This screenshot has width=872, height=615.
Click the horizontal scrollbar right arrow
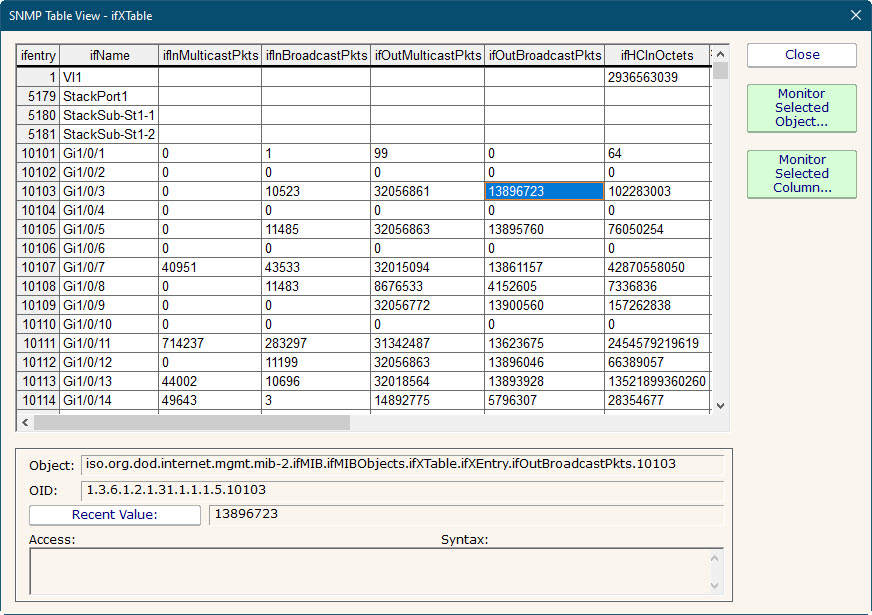coord(706,422)
